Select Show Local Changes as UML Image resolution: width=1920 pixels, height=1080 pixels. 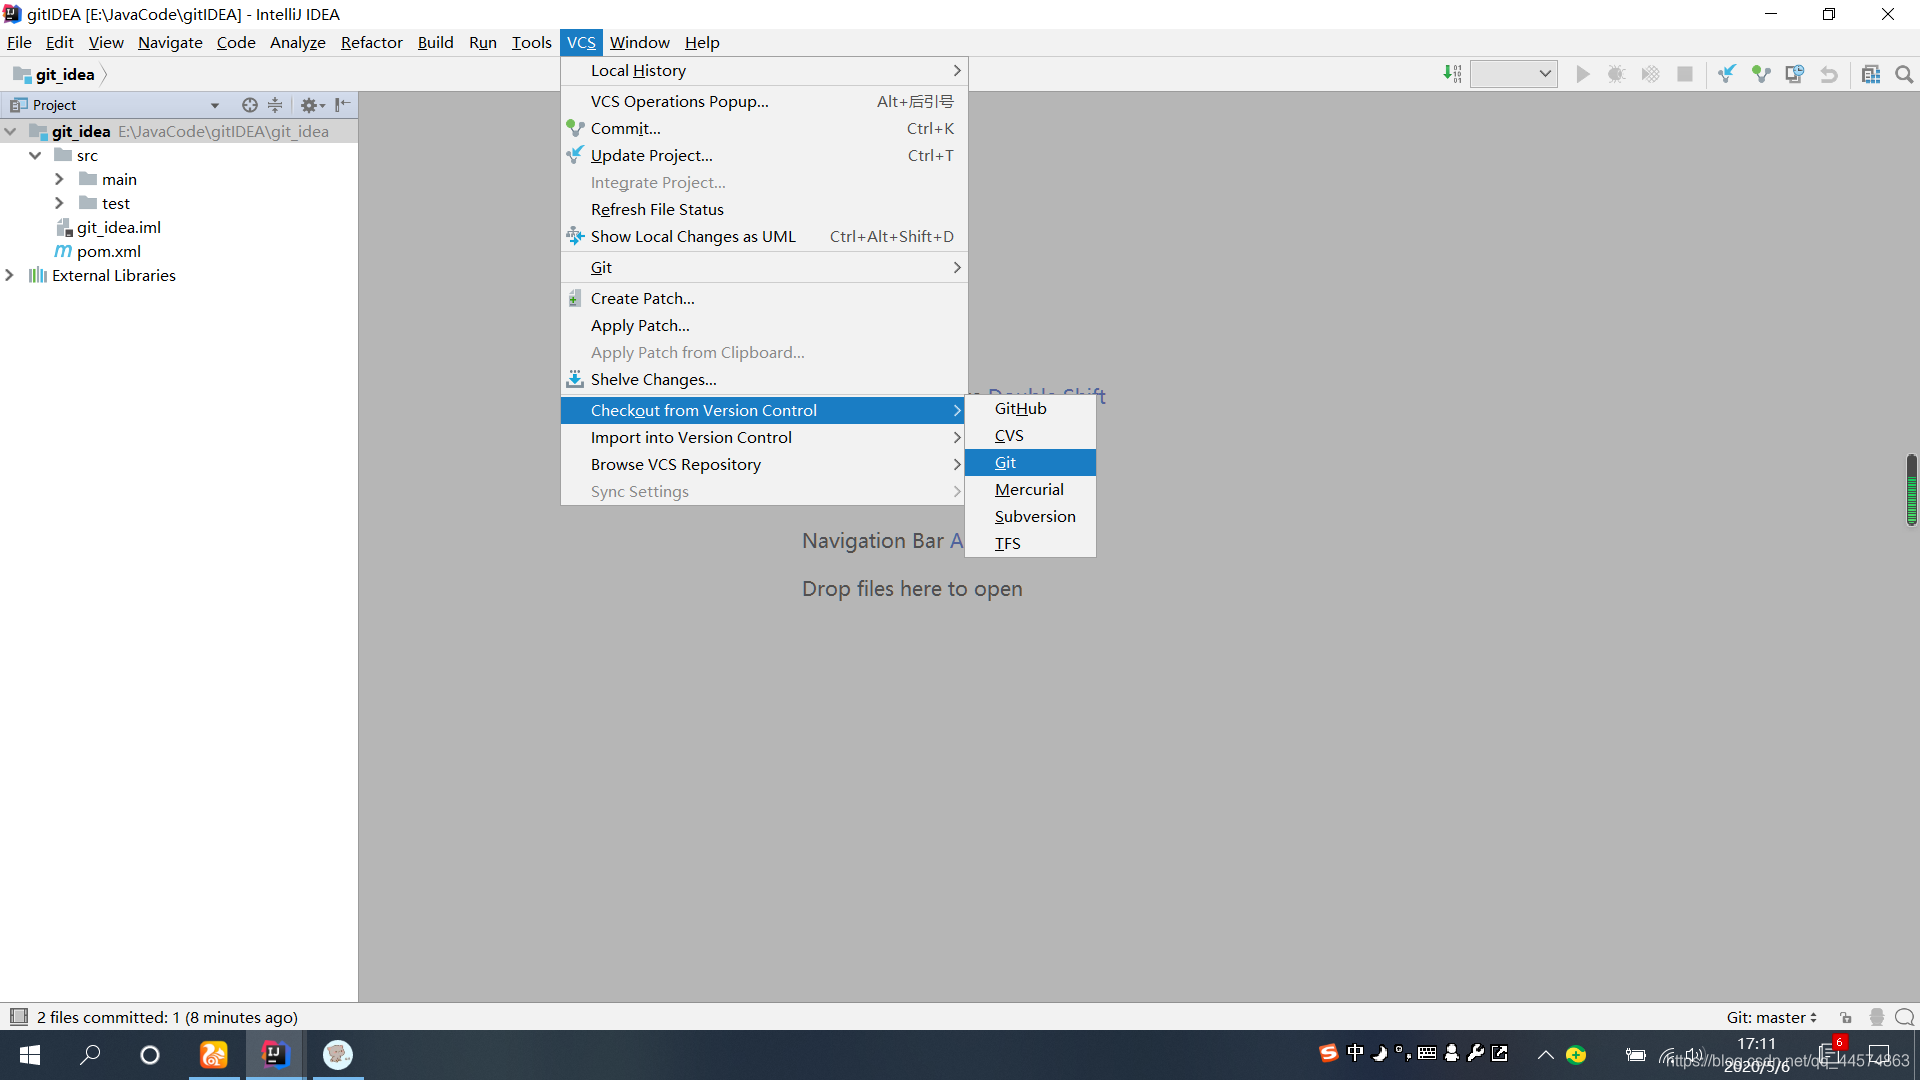pos(764,236)
